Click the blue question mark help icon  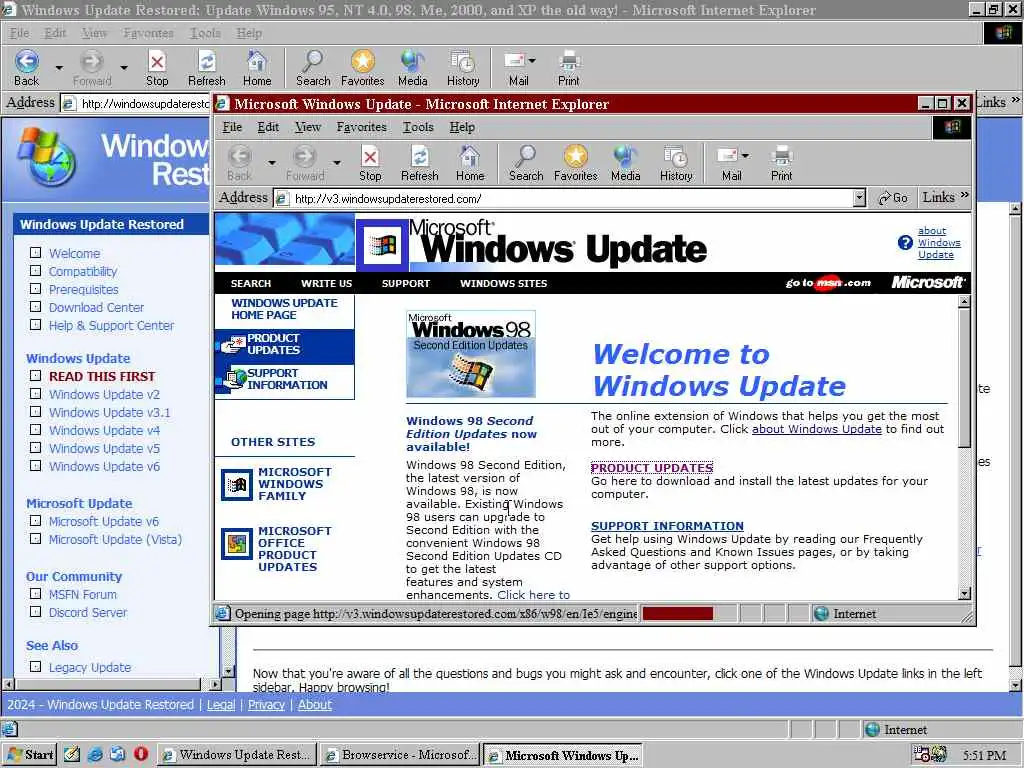pos(904,243)
